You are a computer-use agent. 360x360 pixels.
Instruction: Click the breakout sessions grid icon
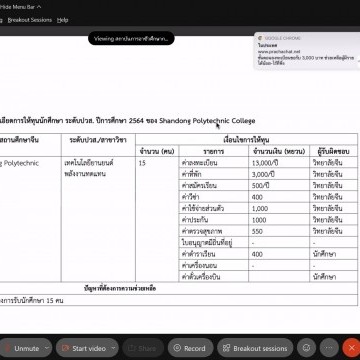pyautogui.click(x=226, y=348)
